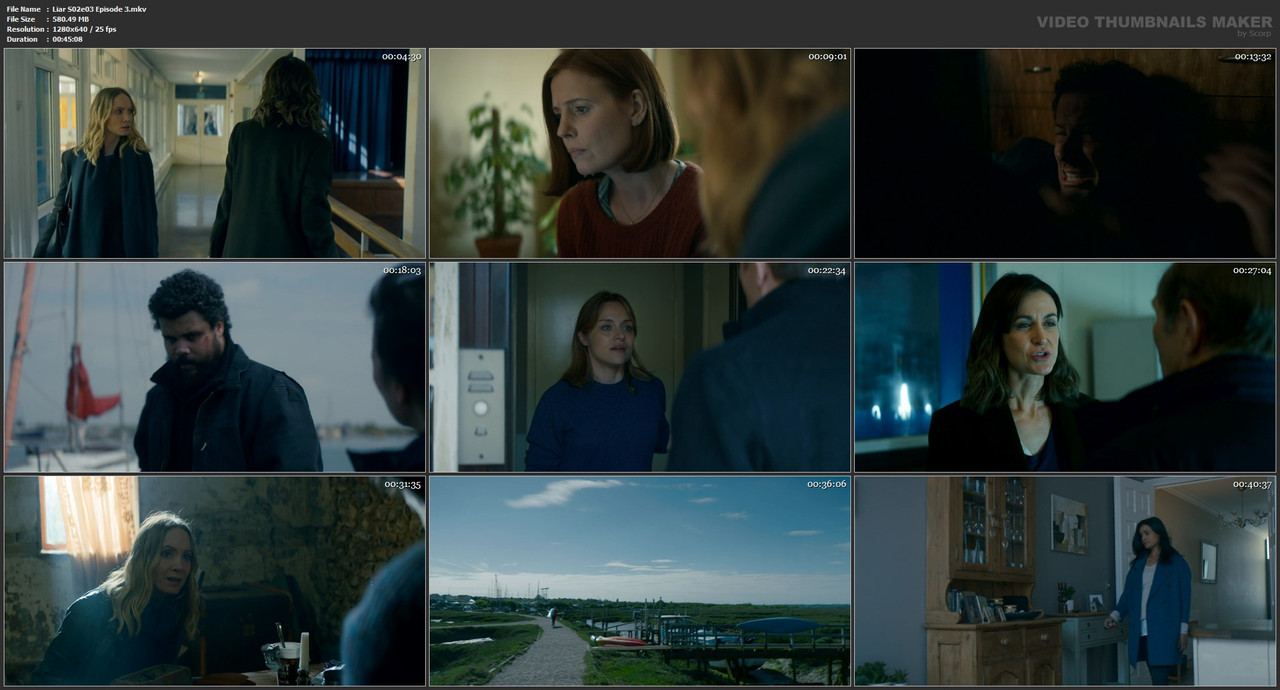
Task: Select the thumbnail stamped 00:13:32
Action: click(x=1065, y=153)
